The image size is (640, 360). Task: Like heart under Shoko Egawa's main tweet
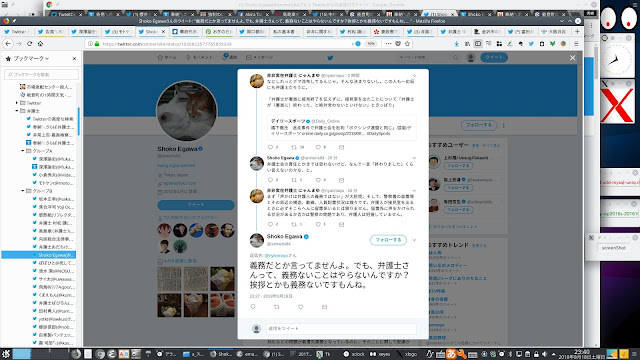coord(301,307)
